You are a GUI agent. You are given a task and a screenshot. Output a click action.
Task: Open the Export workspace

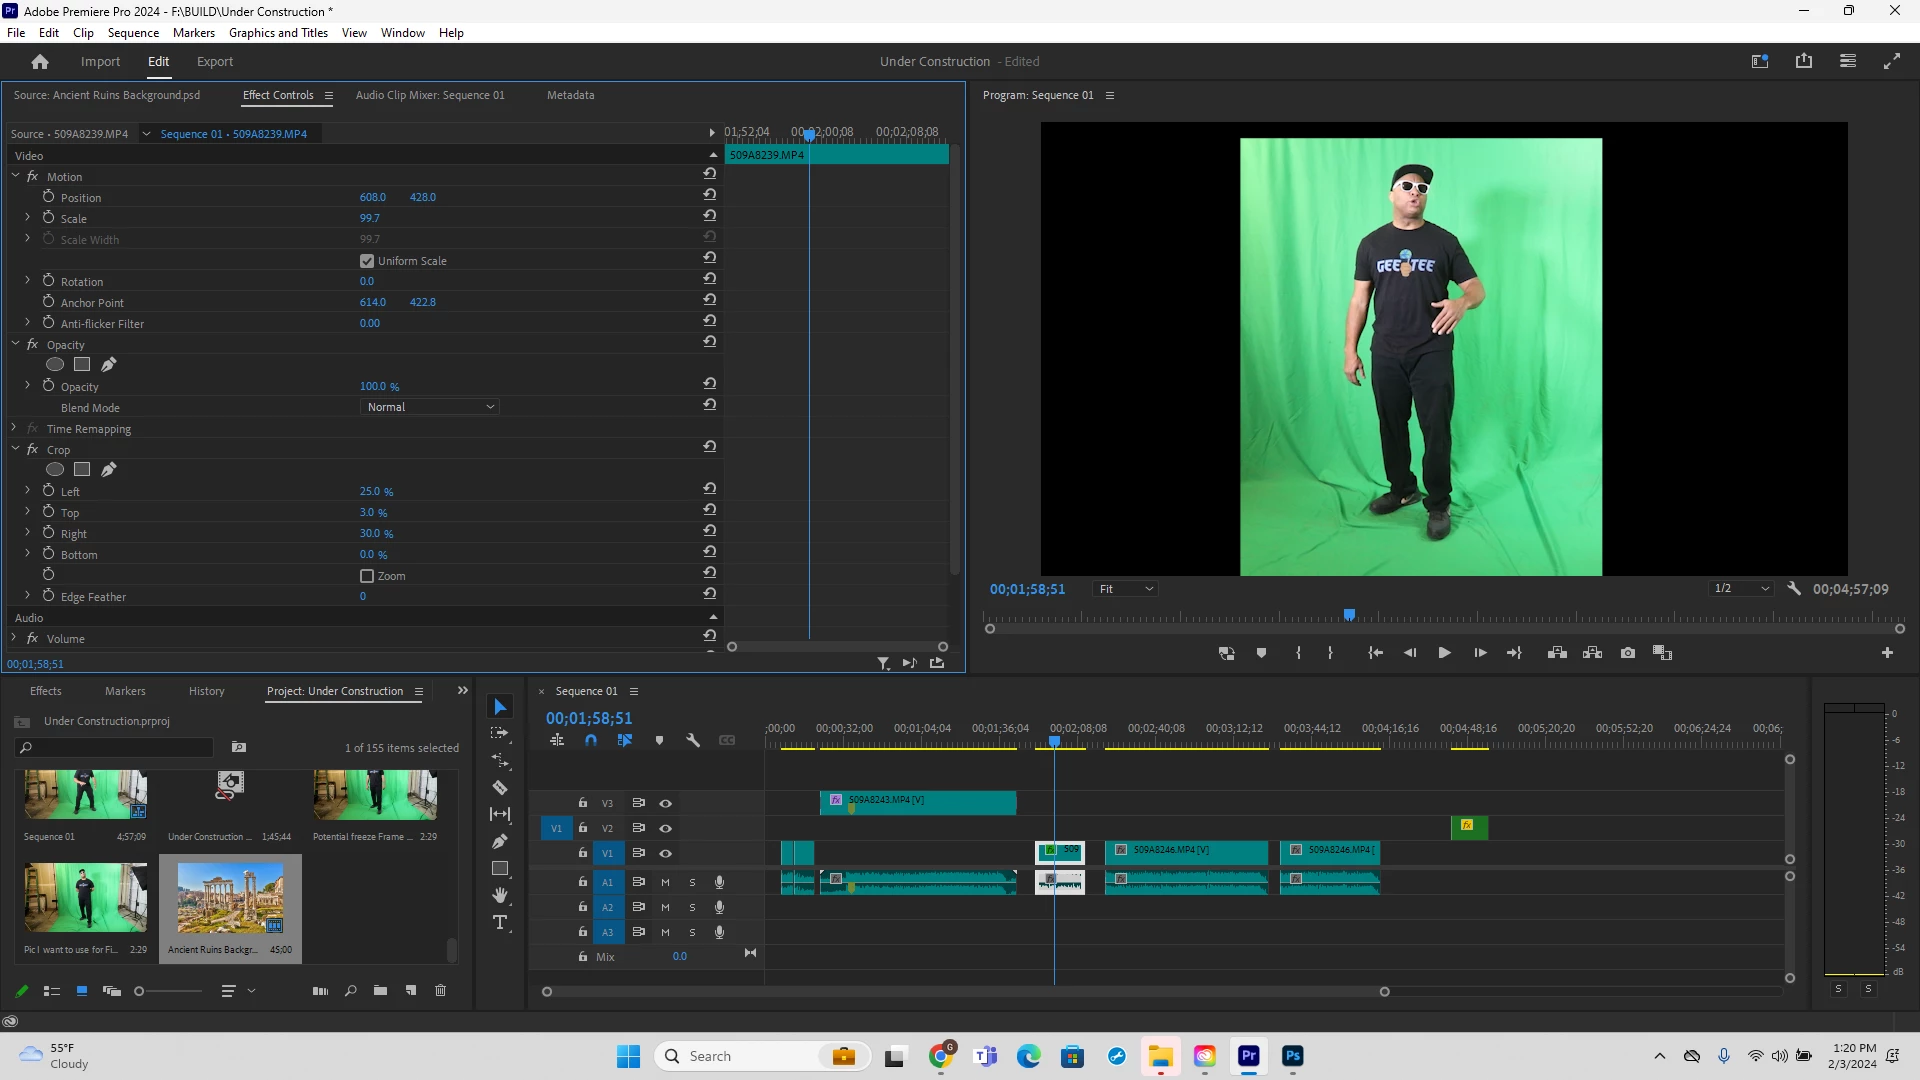(x=214, y=62)
